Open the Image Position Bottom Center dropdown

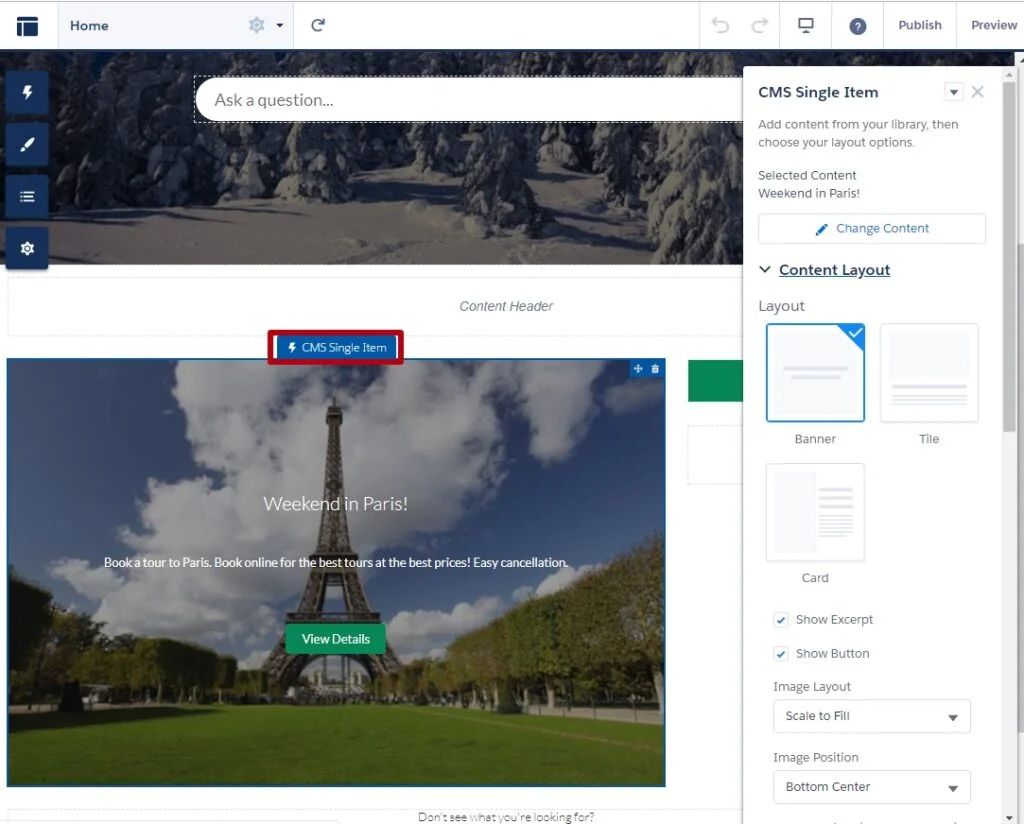871,787
